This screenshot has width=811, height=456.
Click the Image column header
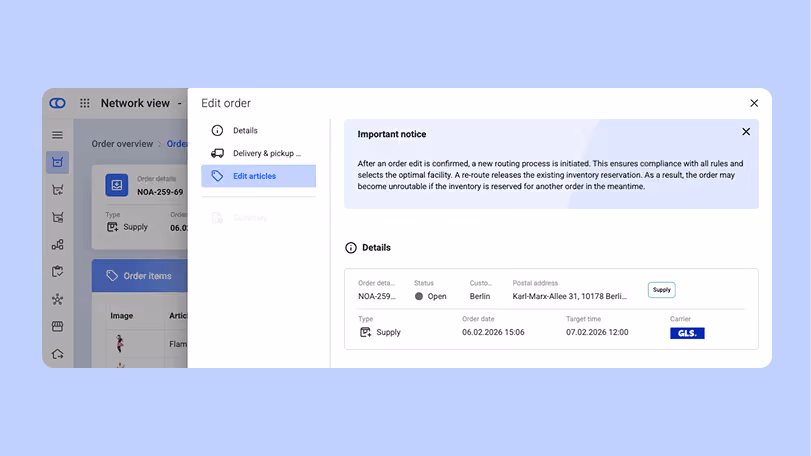122,315
